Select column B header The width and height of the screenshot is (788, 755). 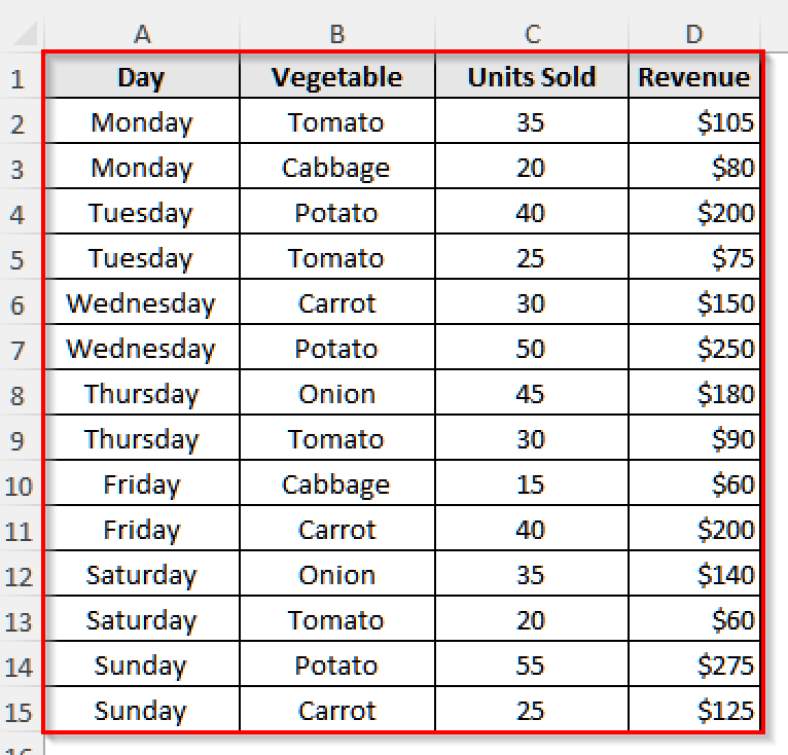tap(337, 34)
